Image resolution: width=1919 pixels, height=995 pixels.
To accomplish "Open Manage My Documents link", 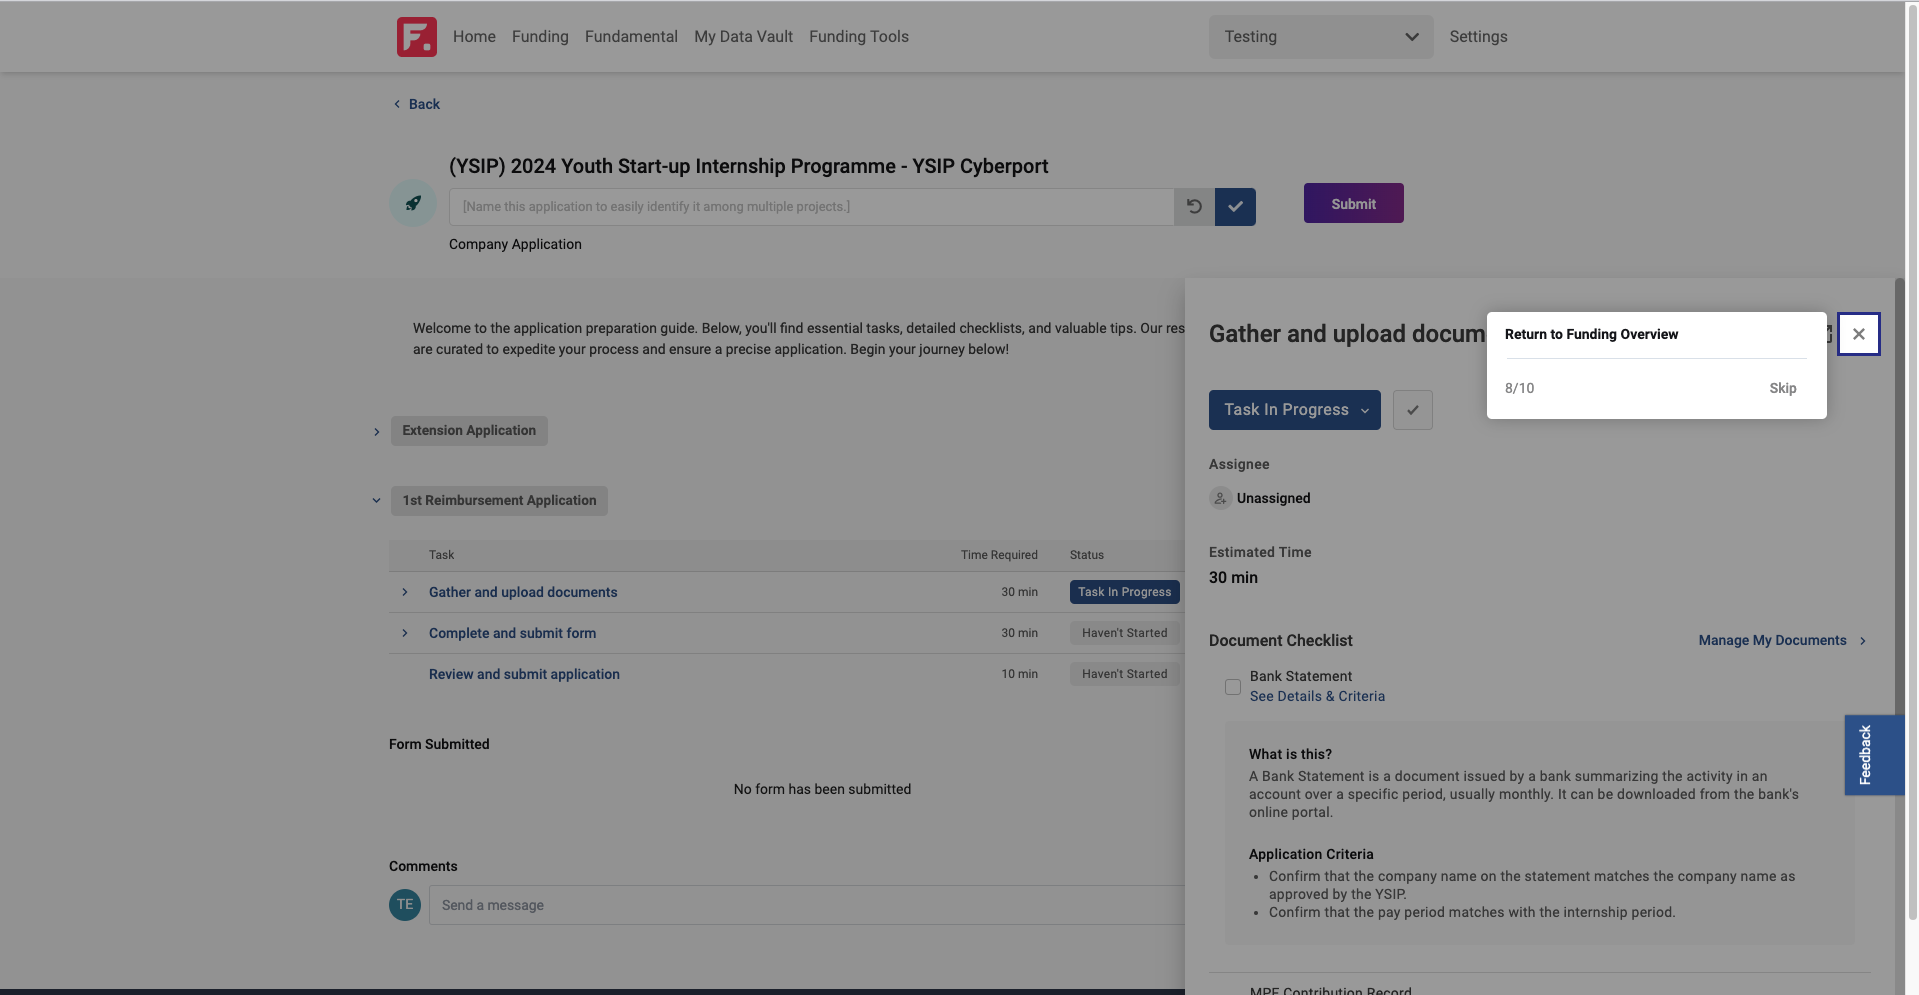I will [1782, 640].
